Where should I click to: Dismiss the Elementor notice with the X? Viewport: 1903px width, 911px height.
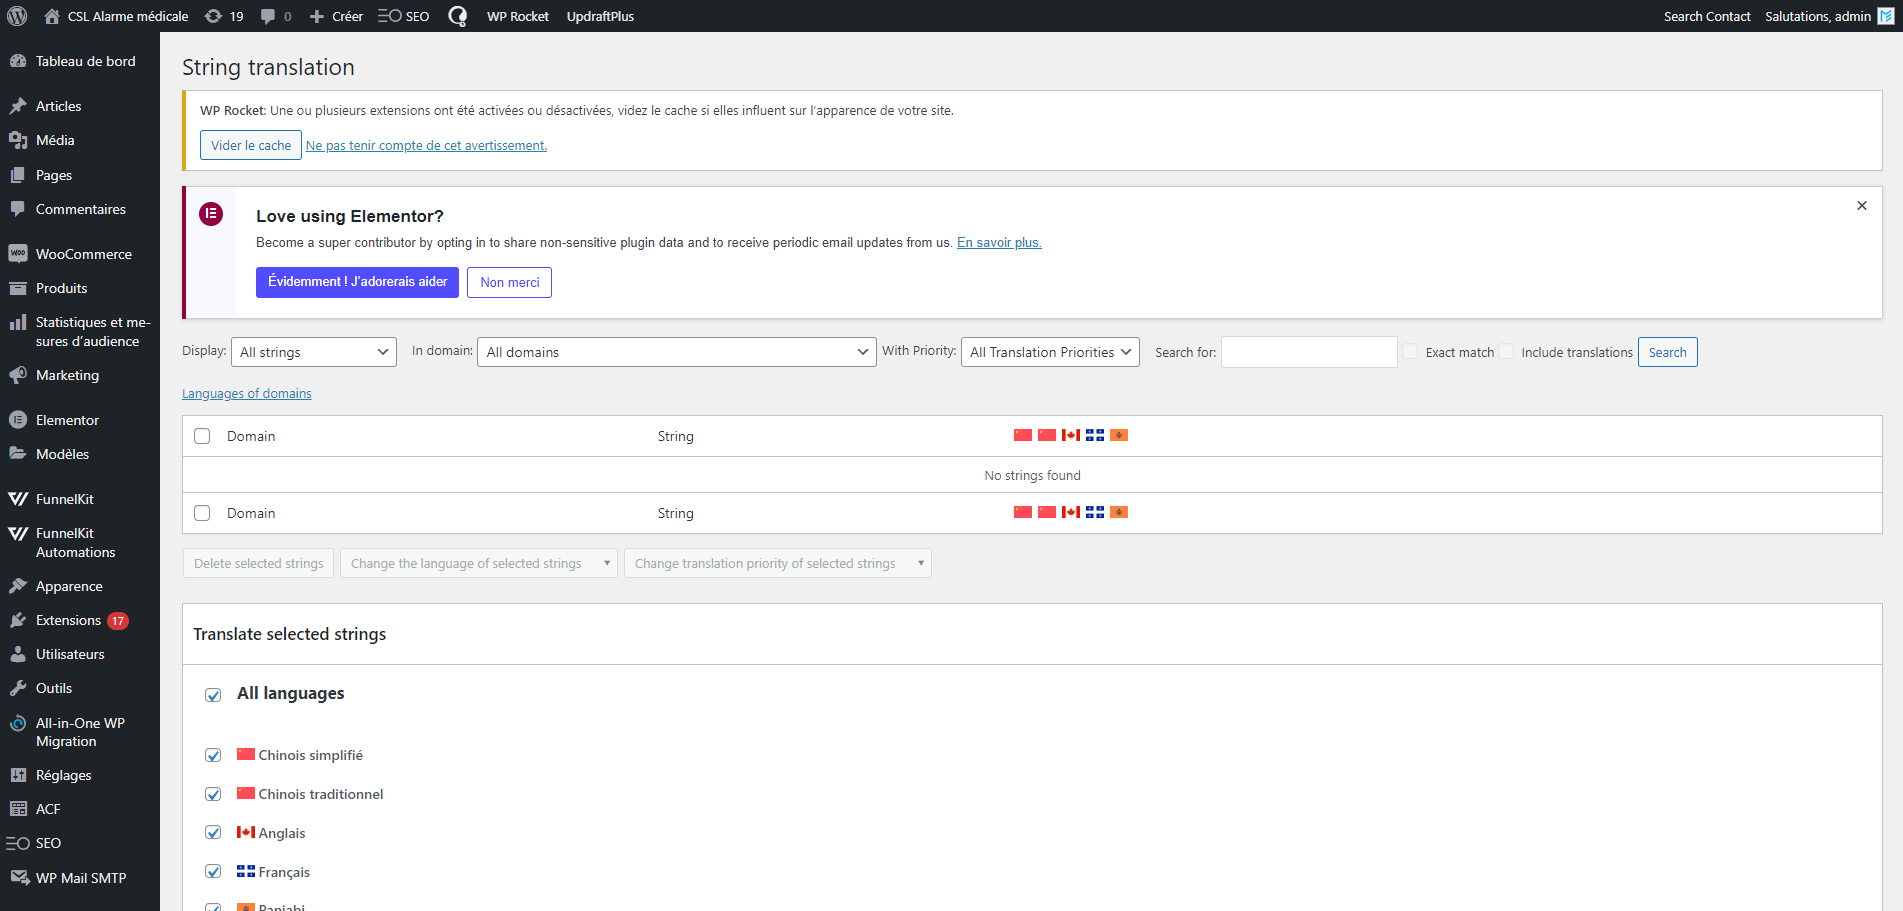[x=1861, y=206]
